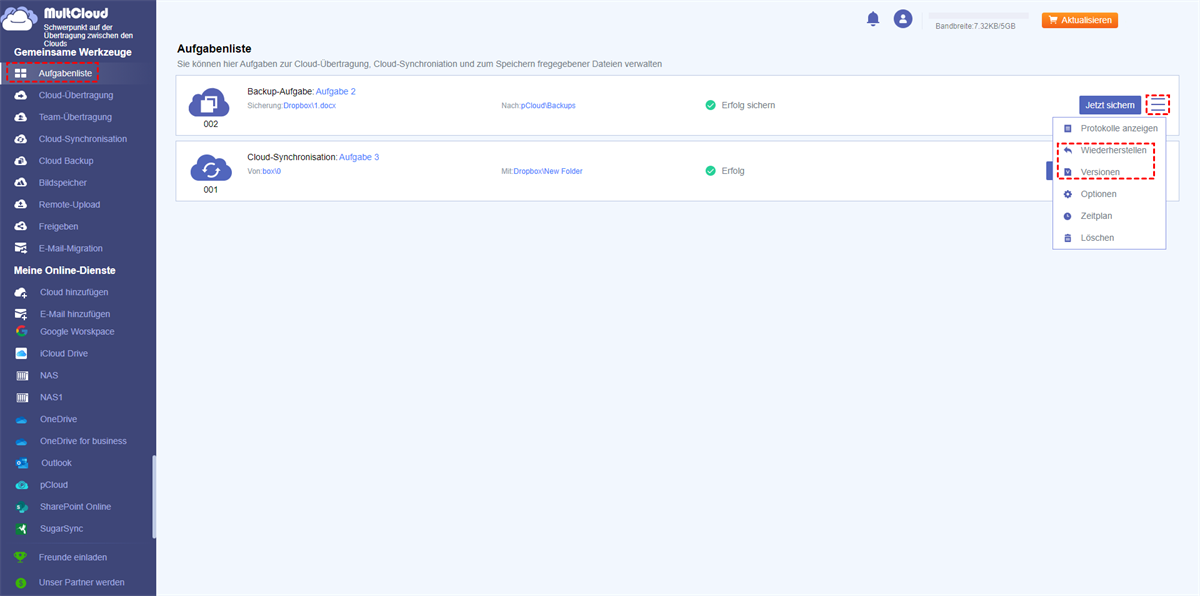Open Cloud-Synchronisation from sidebar icon

pyautogui.click(x=21, y=139)
